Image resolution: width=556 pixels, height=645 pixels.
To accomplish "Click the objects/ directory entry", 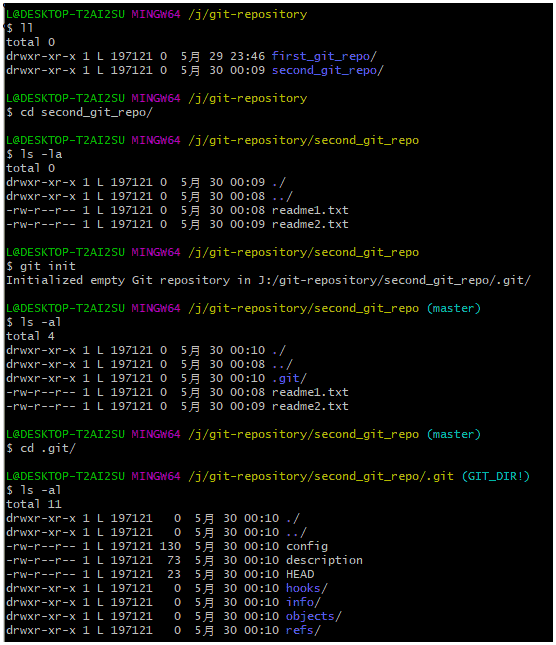I will click(x=313, y=616).
